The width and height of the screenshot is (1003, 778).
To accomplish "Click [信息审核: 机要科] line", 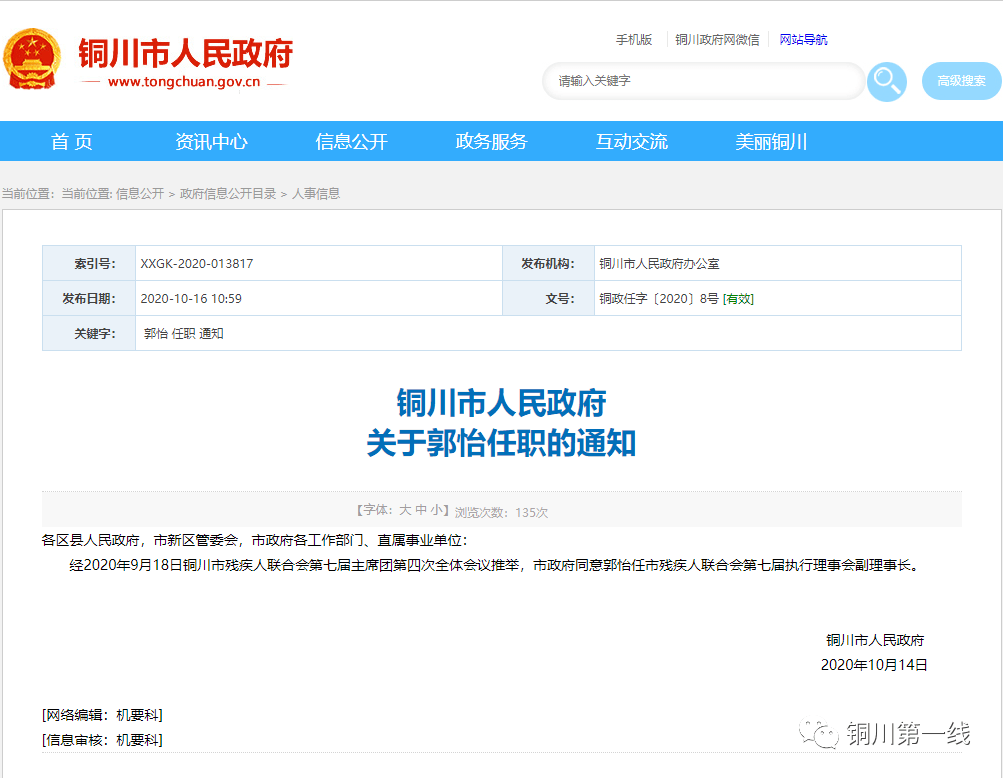I will [x=102, y=740].
